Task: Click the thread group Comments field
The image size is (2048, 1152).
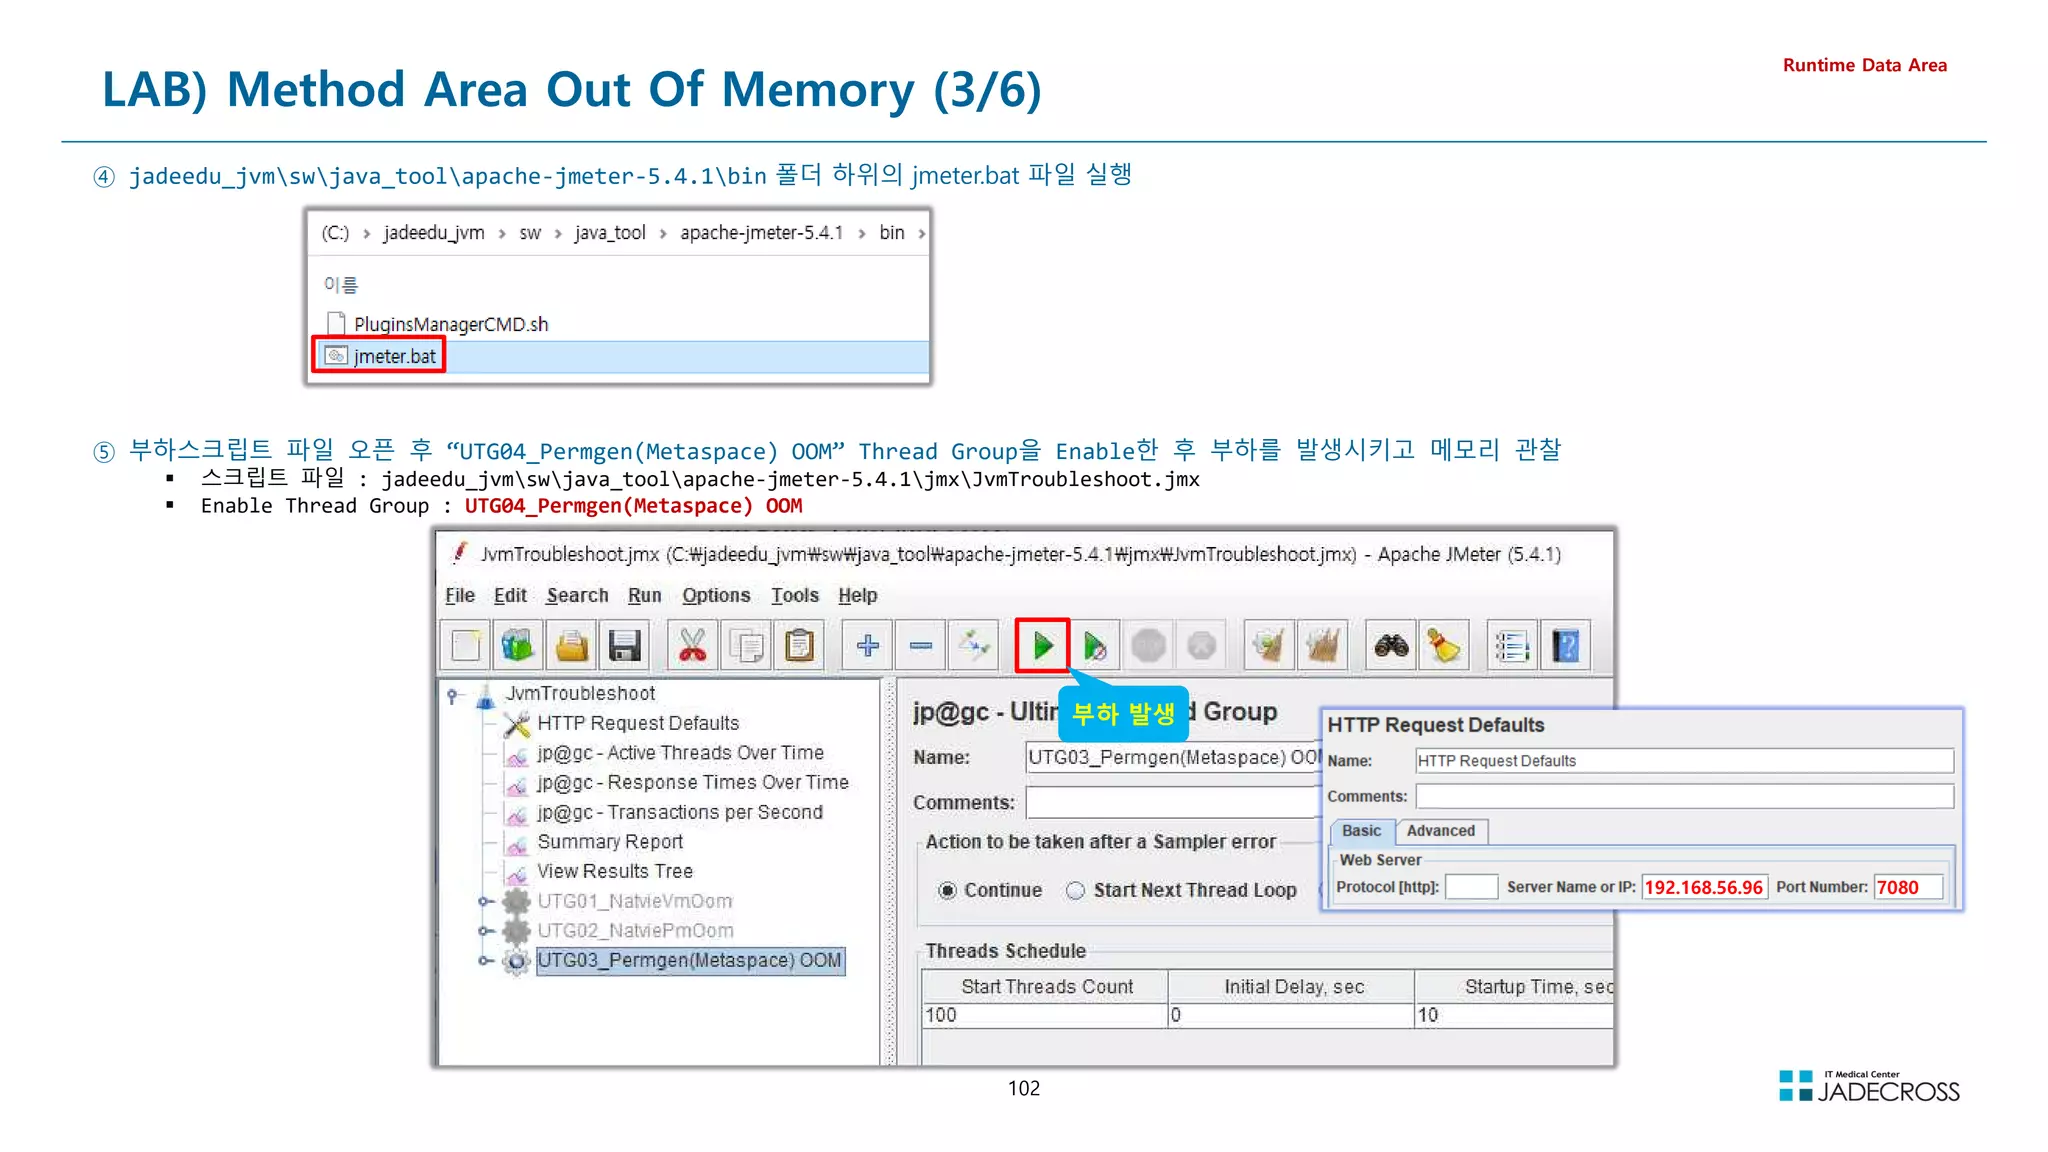Action: [x=1173, y=802]
